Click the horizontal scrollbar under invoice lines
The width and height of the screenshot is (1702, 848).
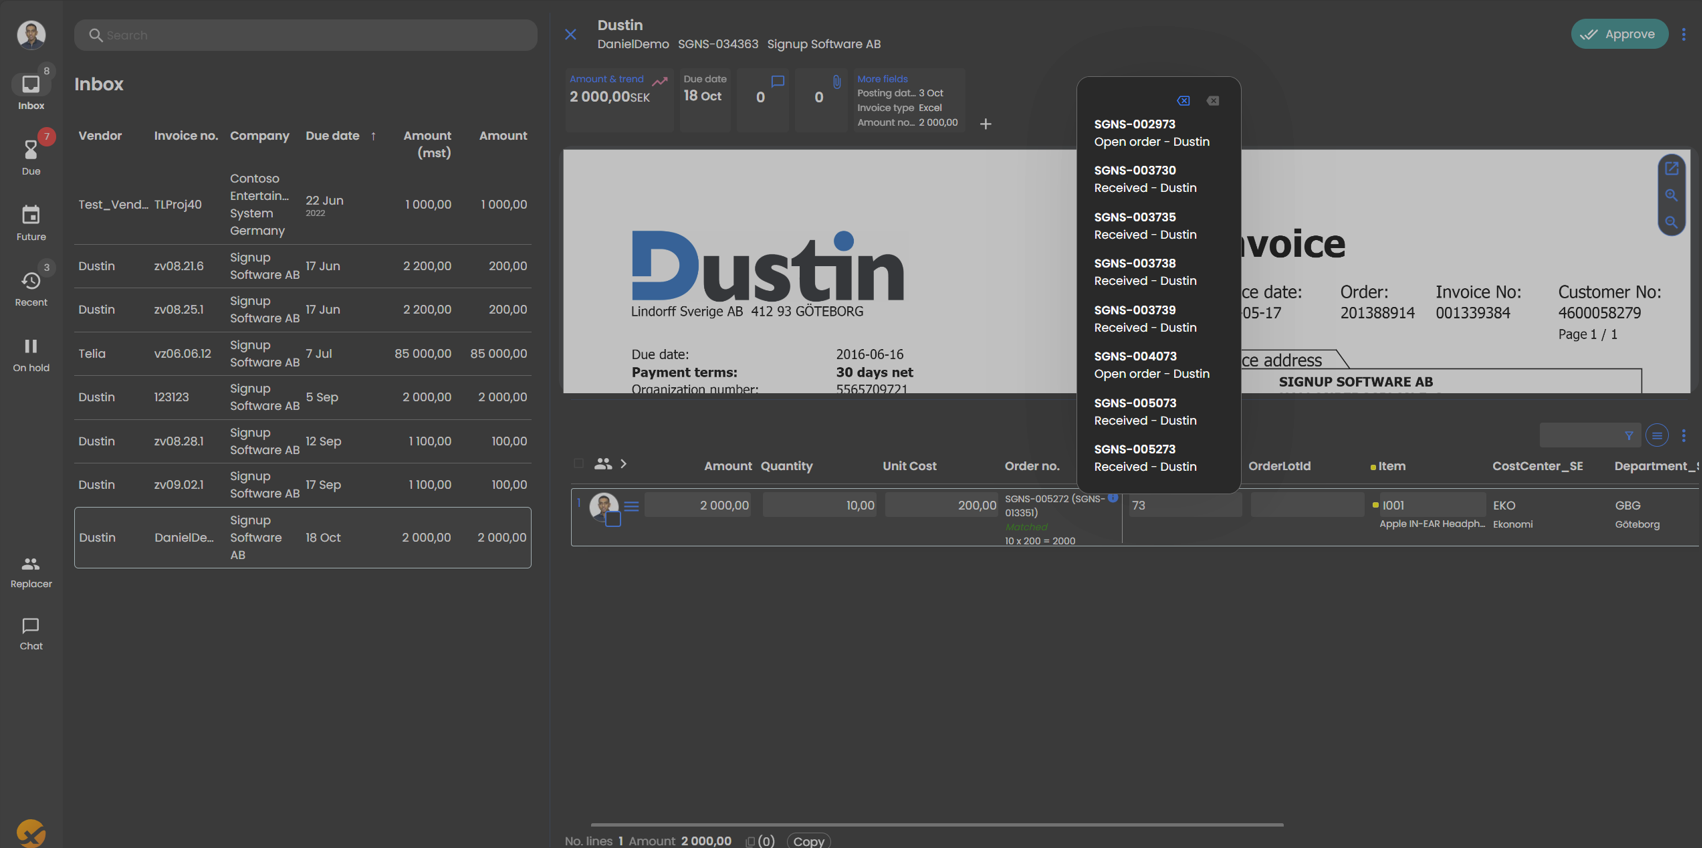pyautogui.click(x=936, y=825)
